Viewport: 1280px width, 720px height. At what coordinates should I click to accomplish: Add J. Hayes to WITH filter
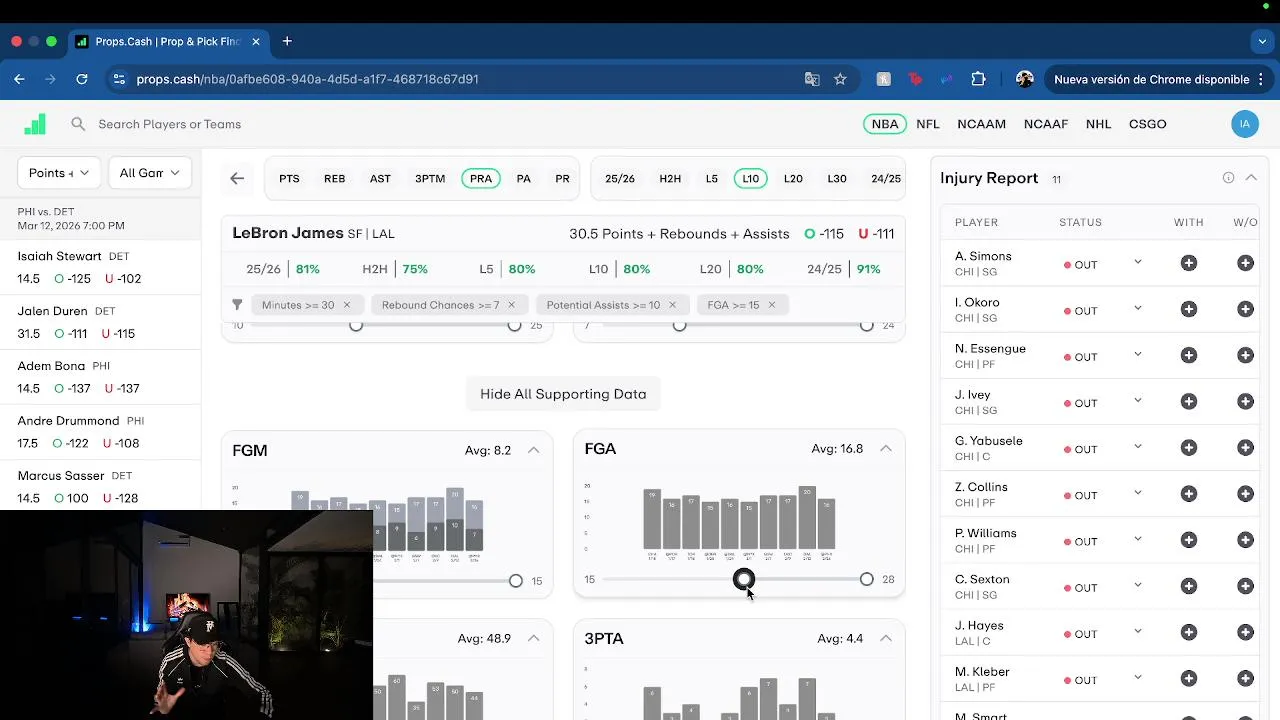tap(1189, 632)
